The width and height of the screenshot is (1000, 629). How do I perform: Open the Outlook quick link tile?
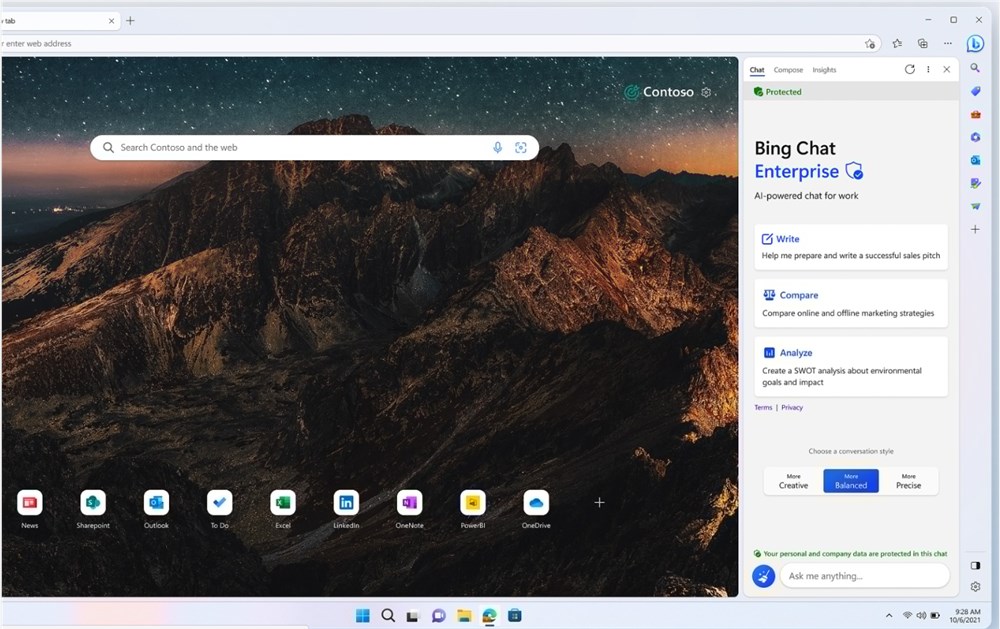pyautogui.click(x=156, y=508)
